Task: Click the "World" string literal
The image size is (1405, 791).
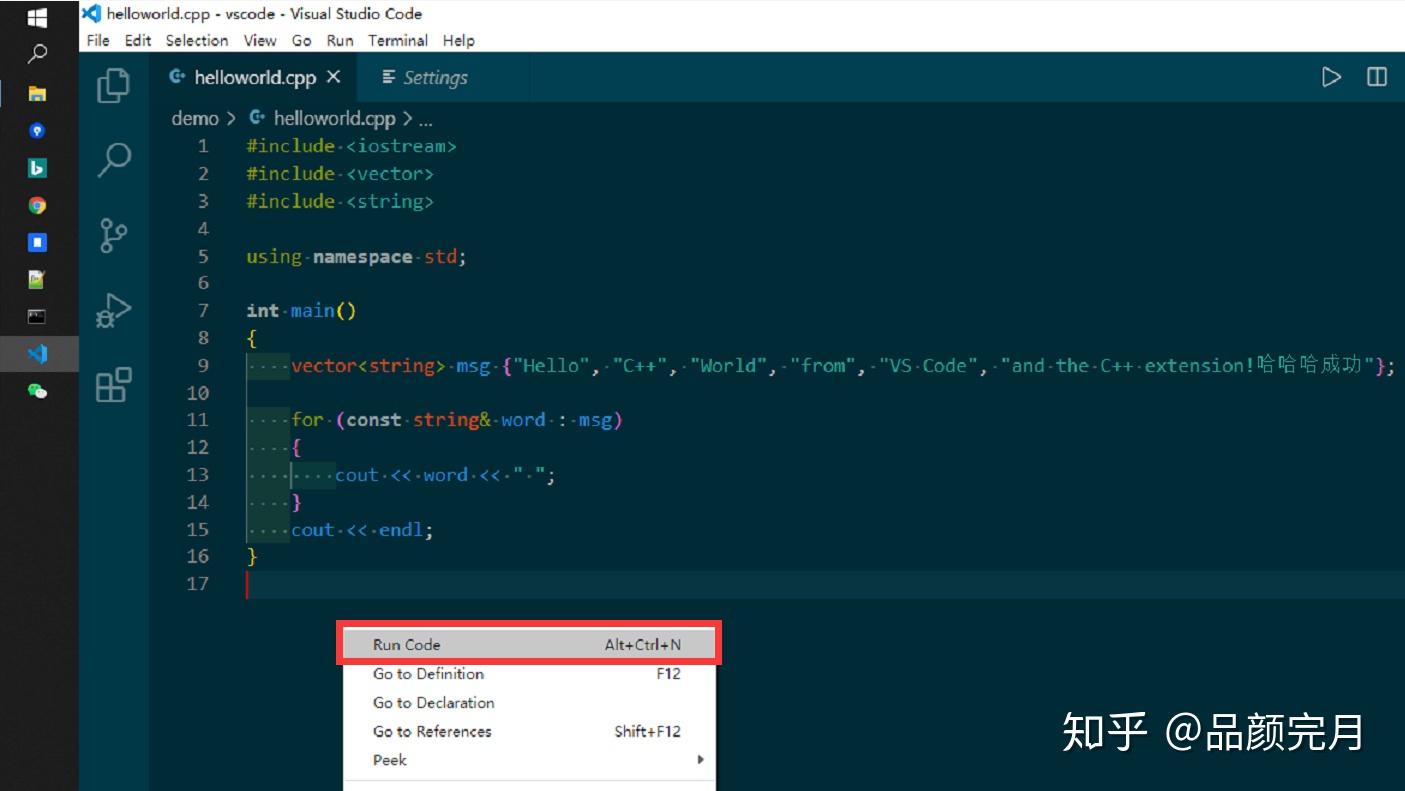Action: coord(728,365)
